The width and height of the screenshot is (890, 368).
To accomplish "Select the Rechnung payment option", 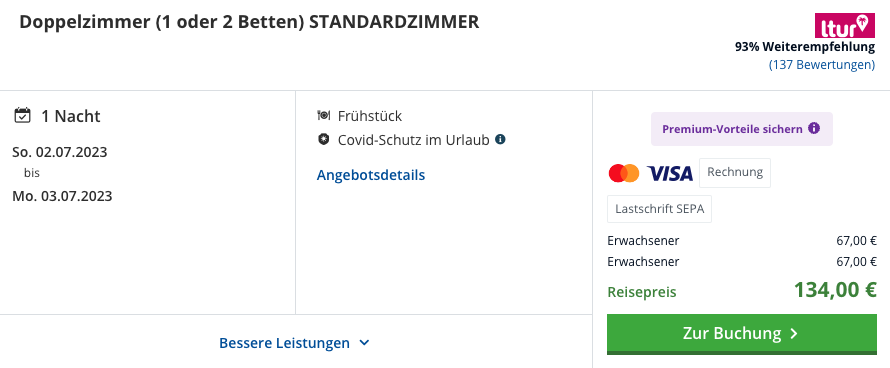I will 735,173.
